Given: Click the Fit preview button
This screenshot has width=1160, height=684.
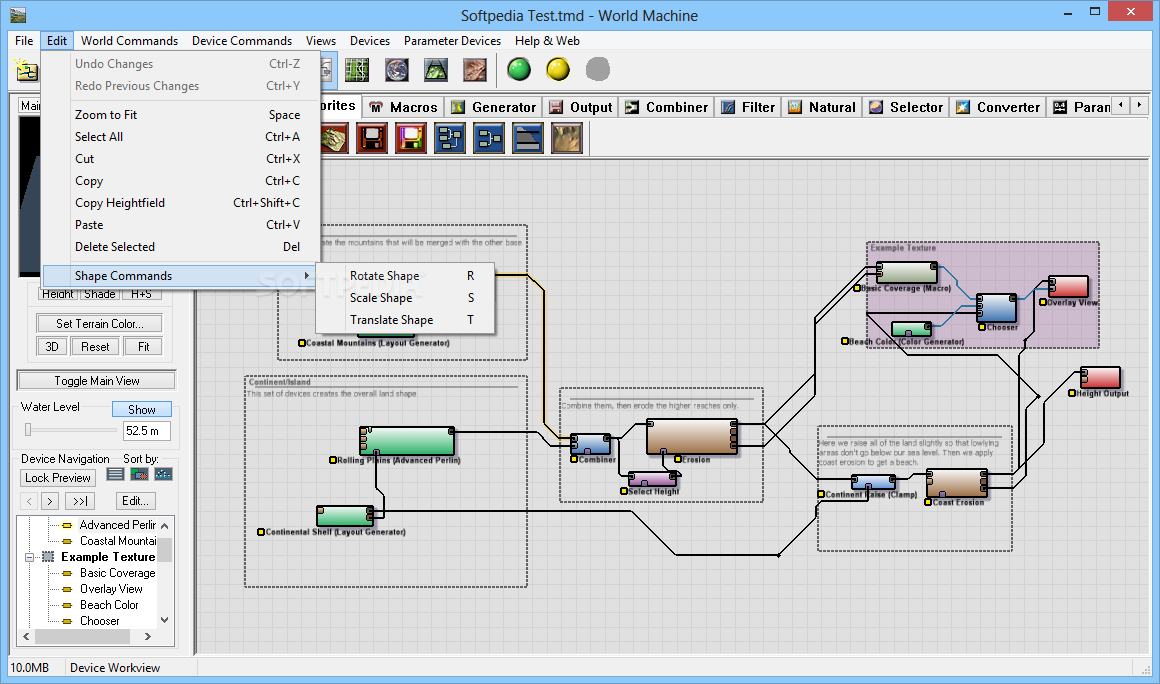Looking at the screenshot, I should pyautogui.click(x=144, y=346).
